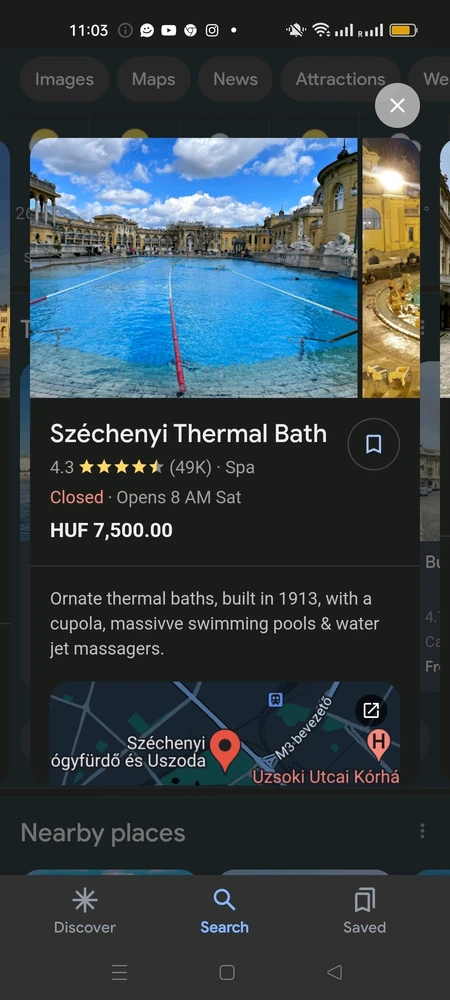The image size is (450, 1000).
Task: Open Nearby places three-dot menu
Action: [422, 830]
